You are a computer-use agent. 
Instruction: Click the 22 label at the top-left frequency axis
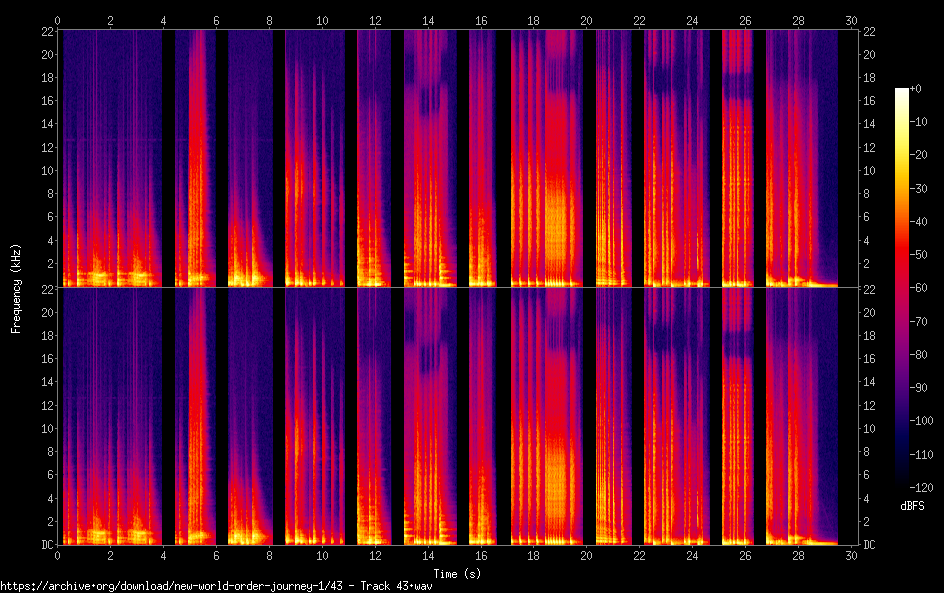coord(44,31)
